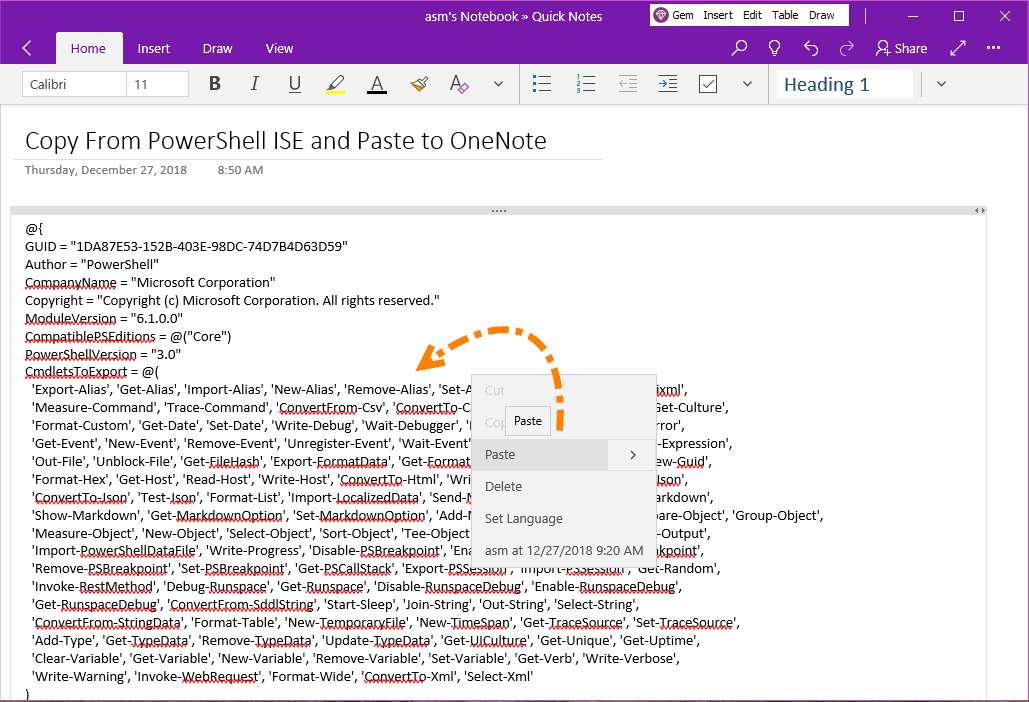The image size is (1029, 702).
Task: Increase the paragraph indent
Action: [667, 83]
